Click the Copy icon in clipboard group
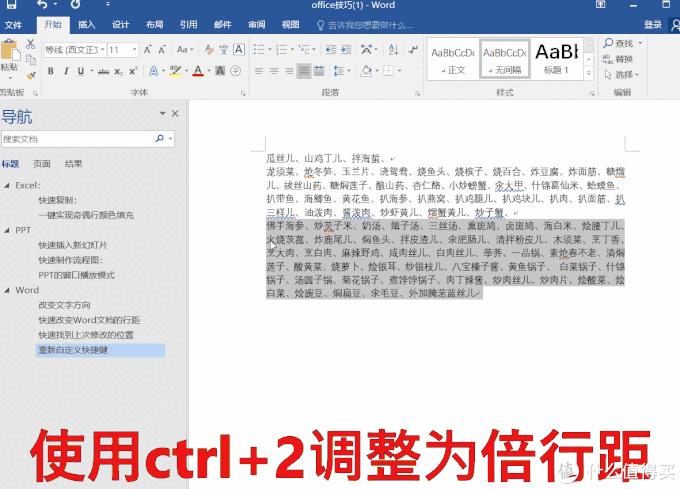This screenshot has width=680, height=489. (x=30, y=59)
